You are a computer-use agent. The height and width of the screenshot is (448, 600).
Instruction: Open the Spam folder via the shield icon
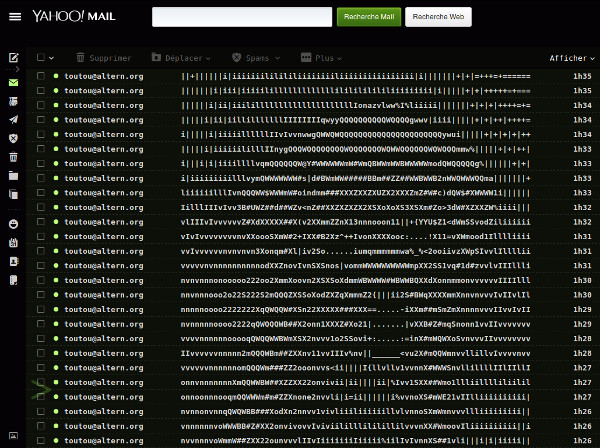[x=13, y=138]
